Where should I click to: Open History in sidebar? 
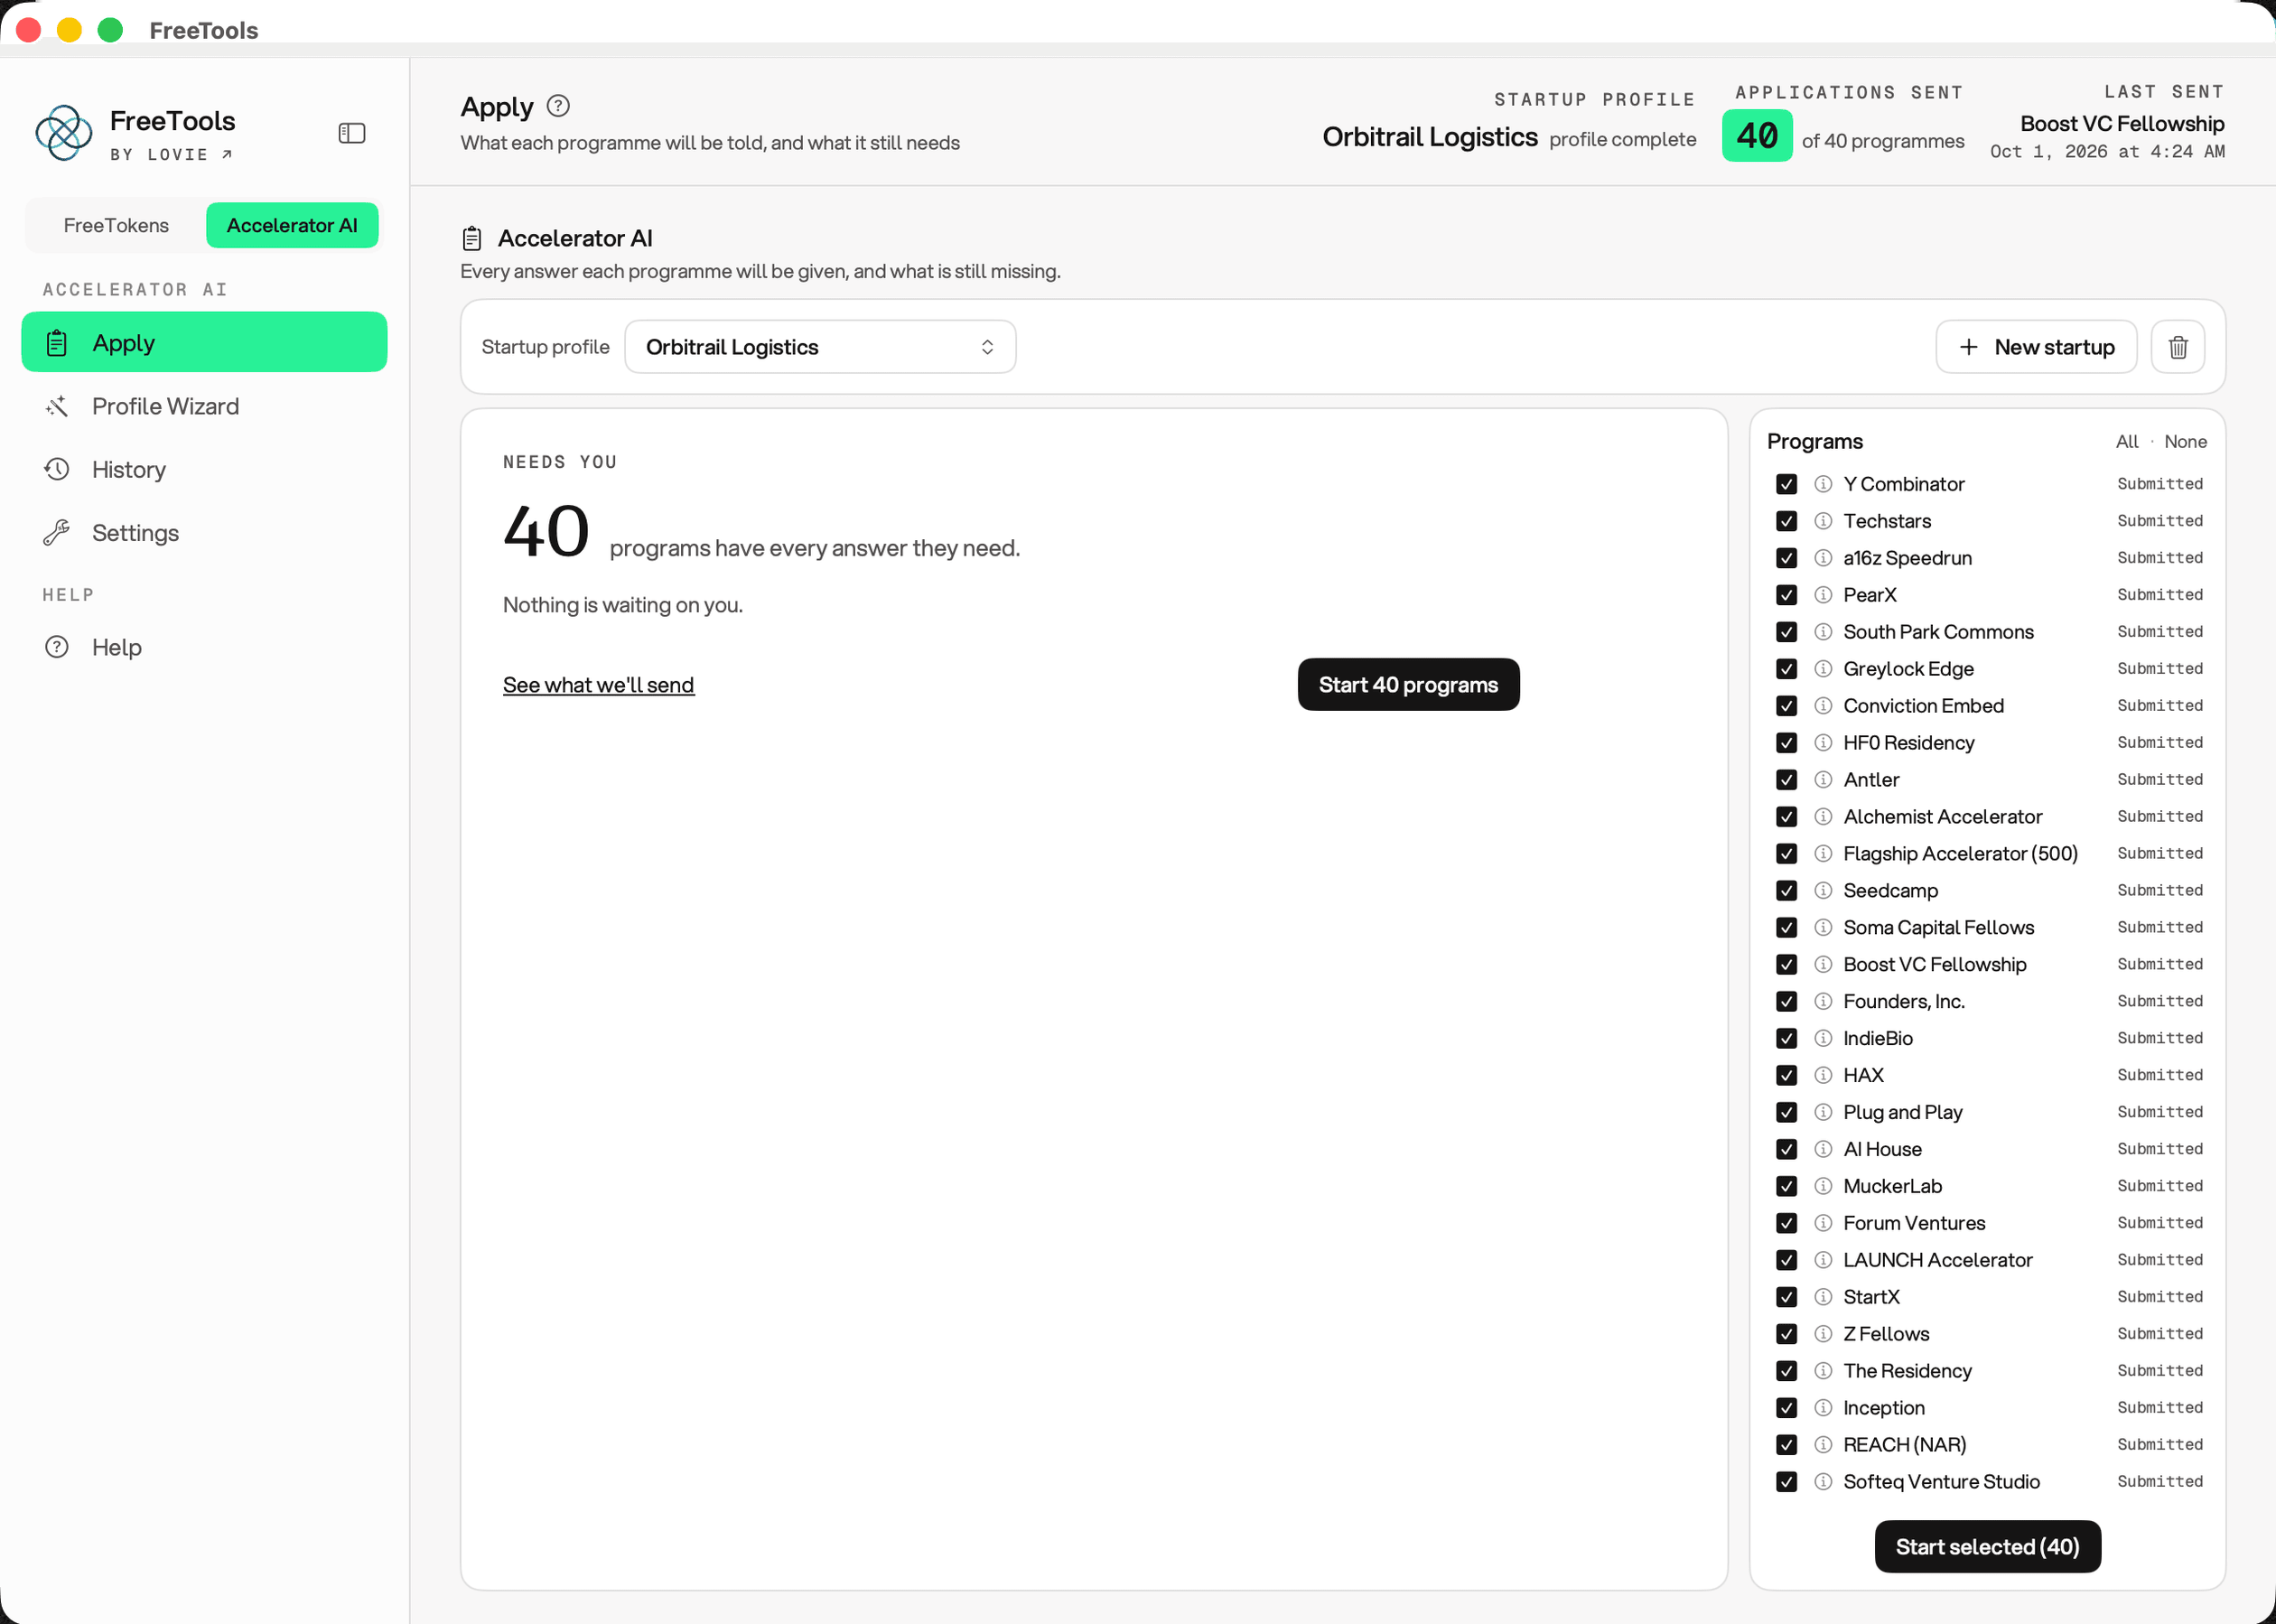204,469
